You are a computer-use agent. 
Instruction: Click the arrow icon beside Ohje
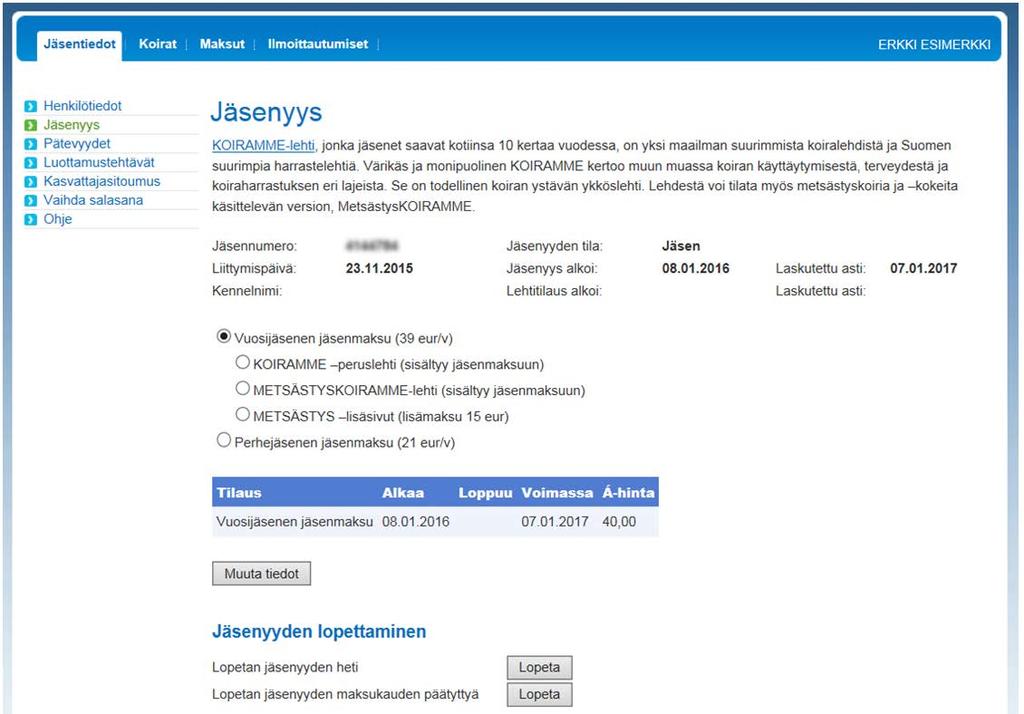(x=31, y=219)
